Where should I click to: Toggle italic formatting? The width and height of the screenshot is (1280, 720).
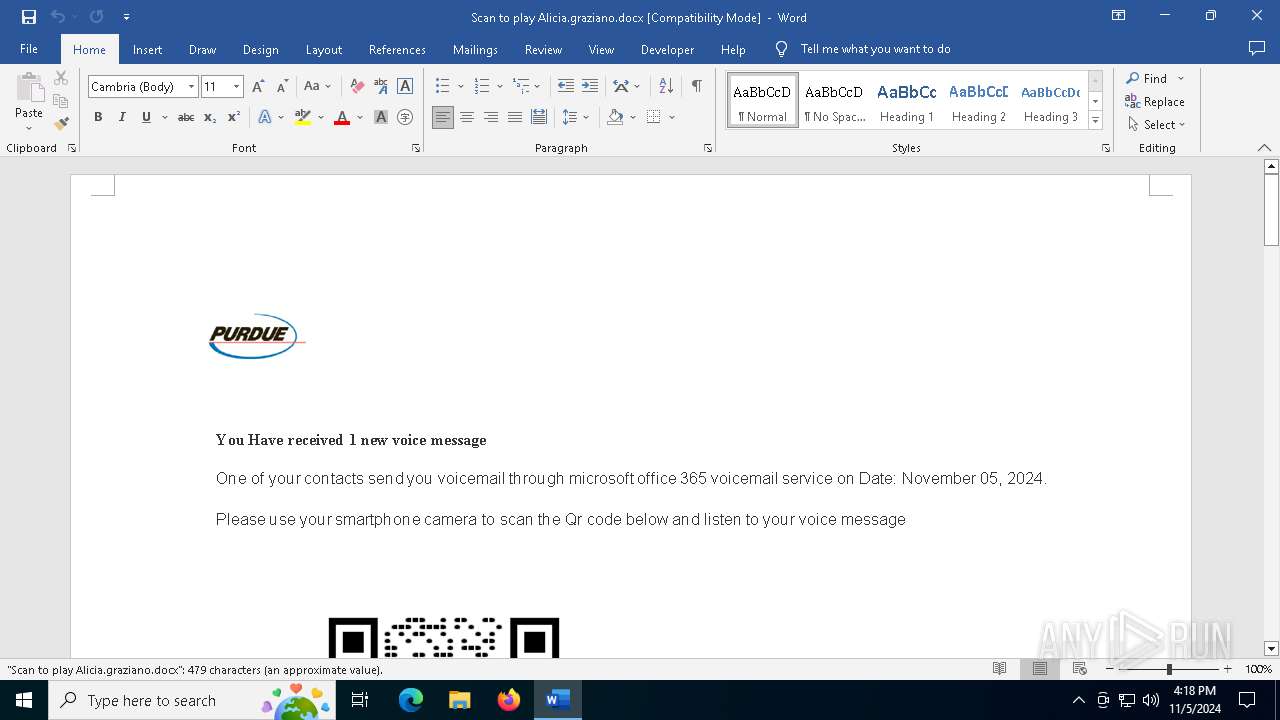(x=122, y=117)
